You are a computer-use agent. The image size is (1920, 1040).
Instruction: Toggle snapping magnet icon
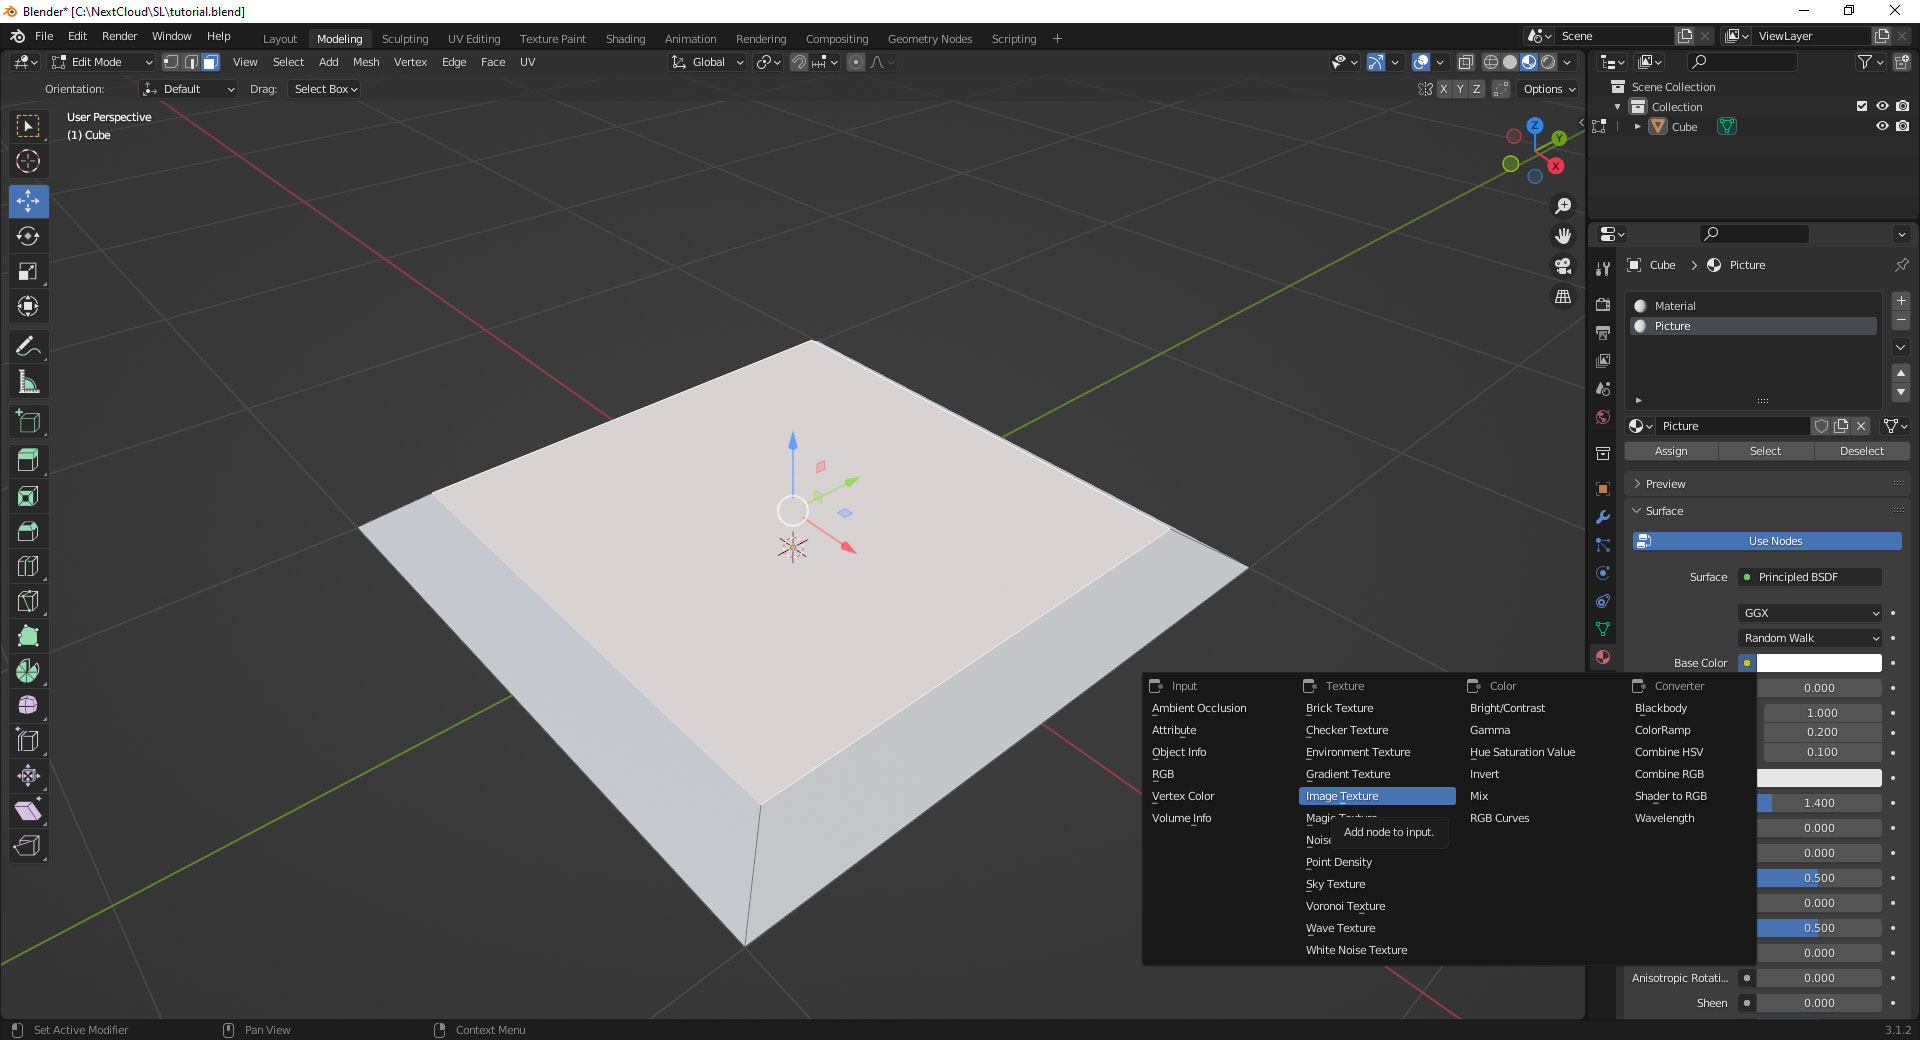(x=798, y=62)
